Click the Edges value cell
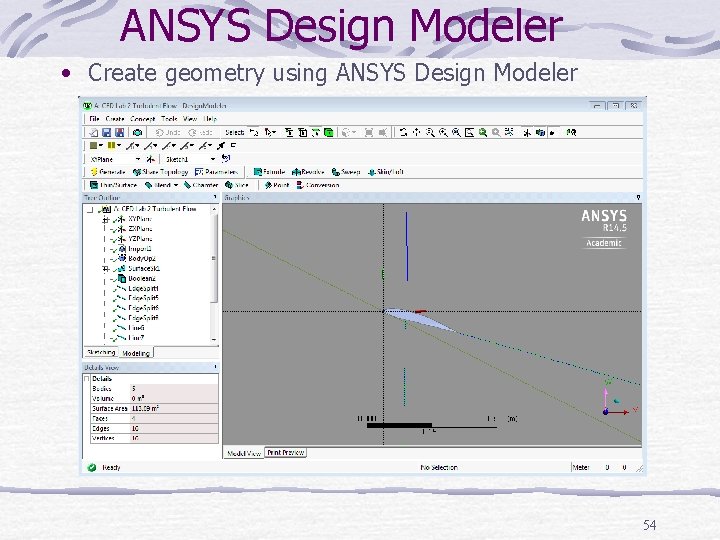The height and width of the screenshot is (540, 720). tap(174, 429)
